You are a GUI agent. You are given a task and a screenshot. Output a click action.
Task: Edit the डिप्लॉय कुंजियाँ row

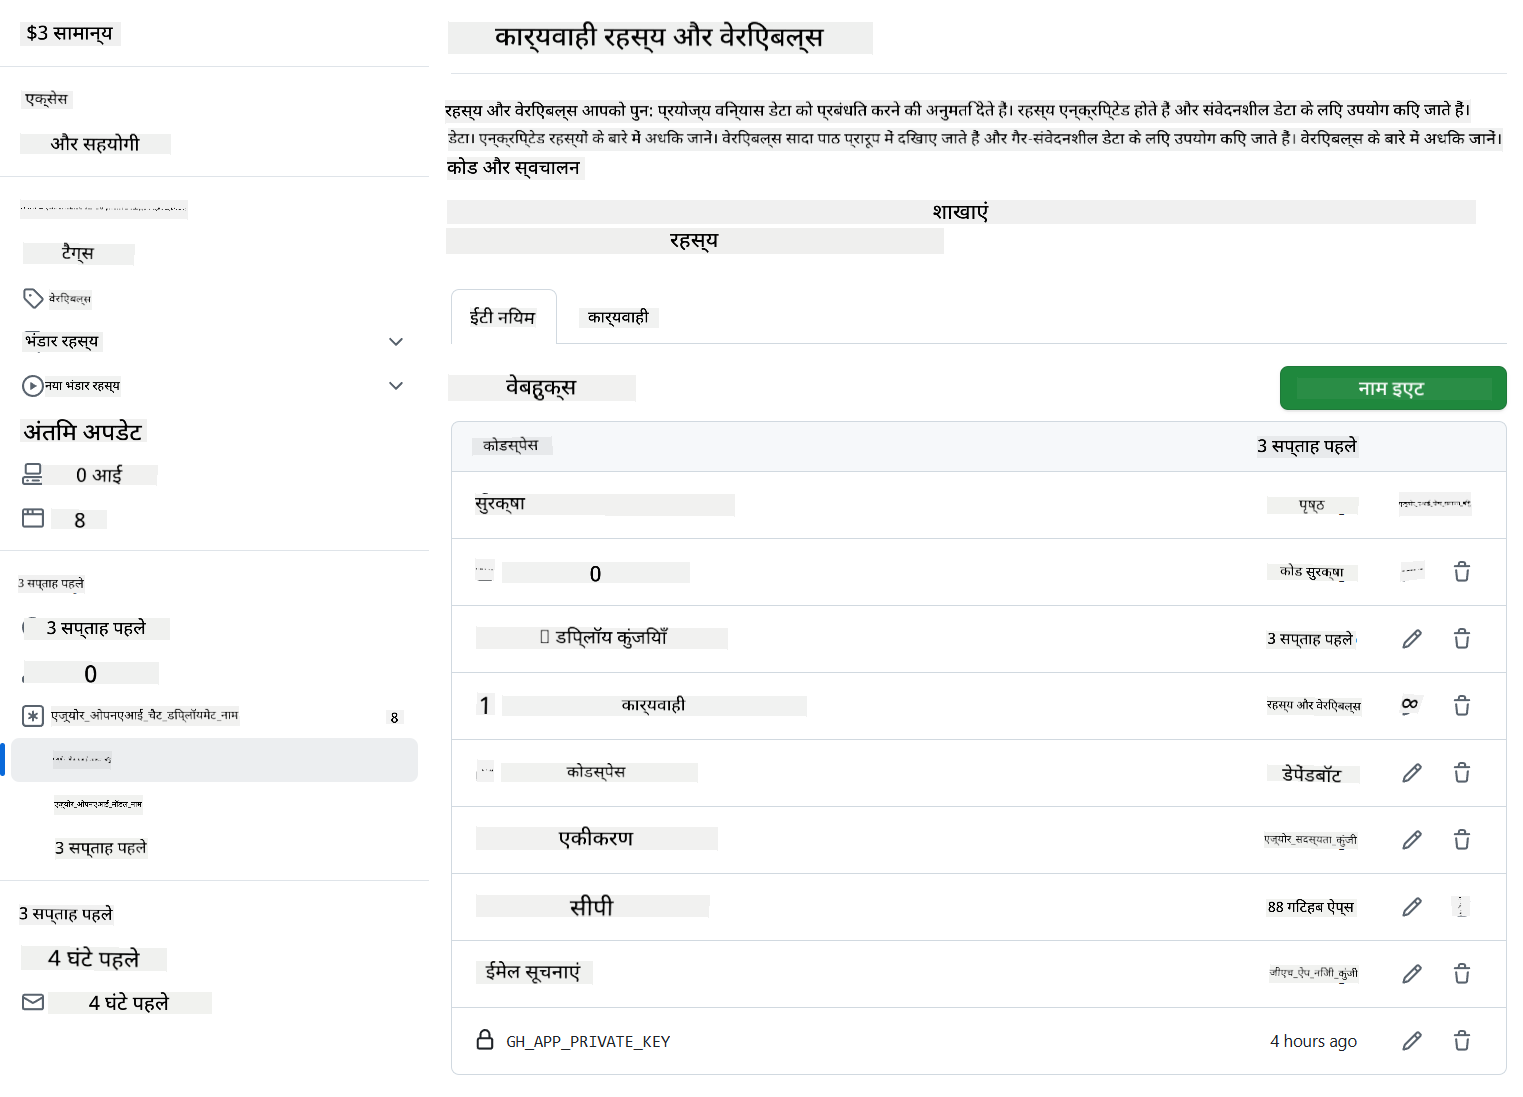tap(1412, 639)
